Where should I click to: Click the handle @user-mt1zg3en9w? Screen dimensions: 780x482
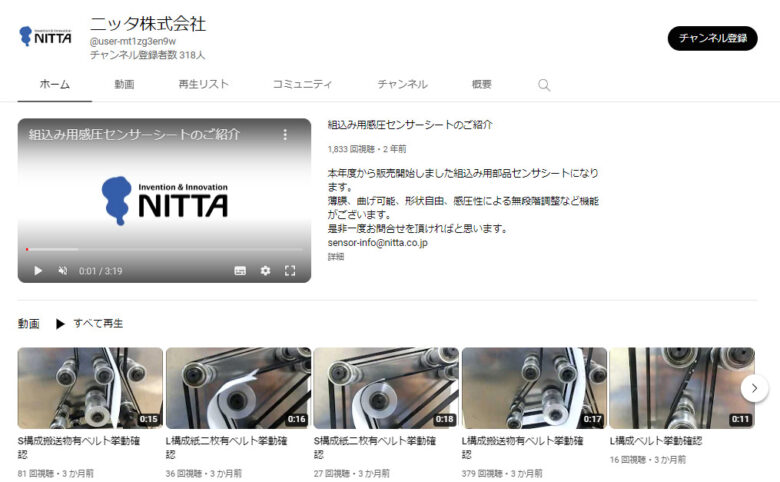[x=132, y=41]
